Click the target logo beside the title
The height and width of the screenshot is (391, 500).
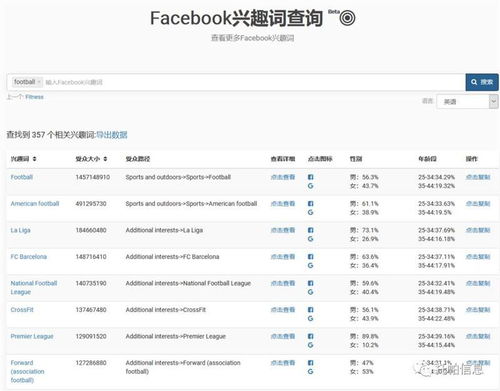[x=347, y=18]
